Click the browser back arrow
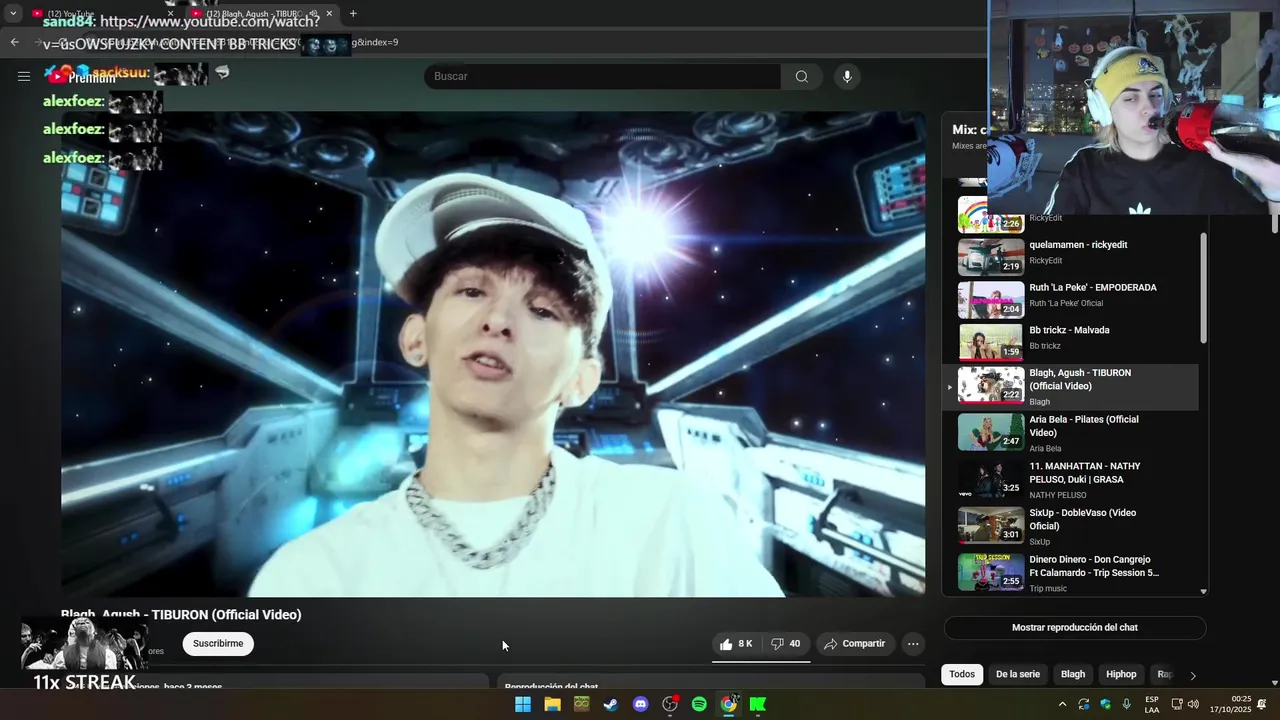 tap(14, 42)
